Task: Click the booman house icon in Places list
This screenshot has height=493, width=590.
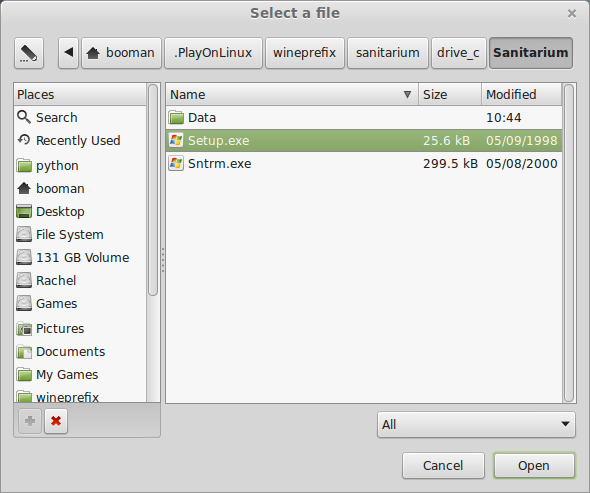Action: tap(24, 189)
